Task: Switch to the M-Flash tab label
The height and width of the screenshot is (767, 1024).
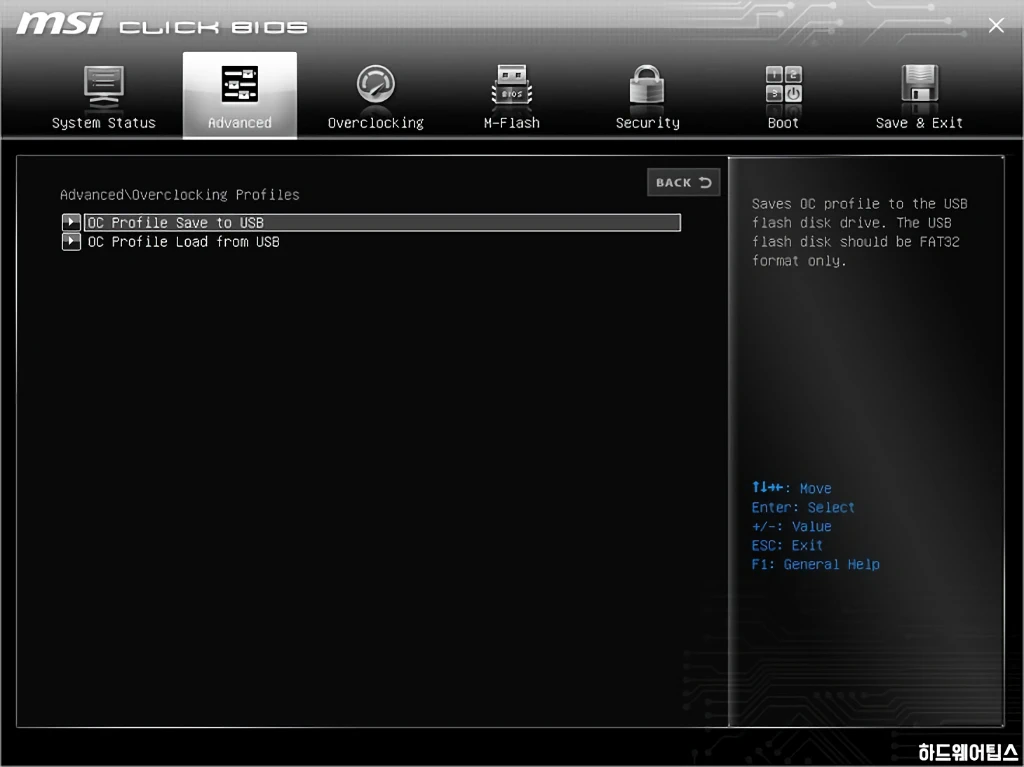Action: point(511,123)
